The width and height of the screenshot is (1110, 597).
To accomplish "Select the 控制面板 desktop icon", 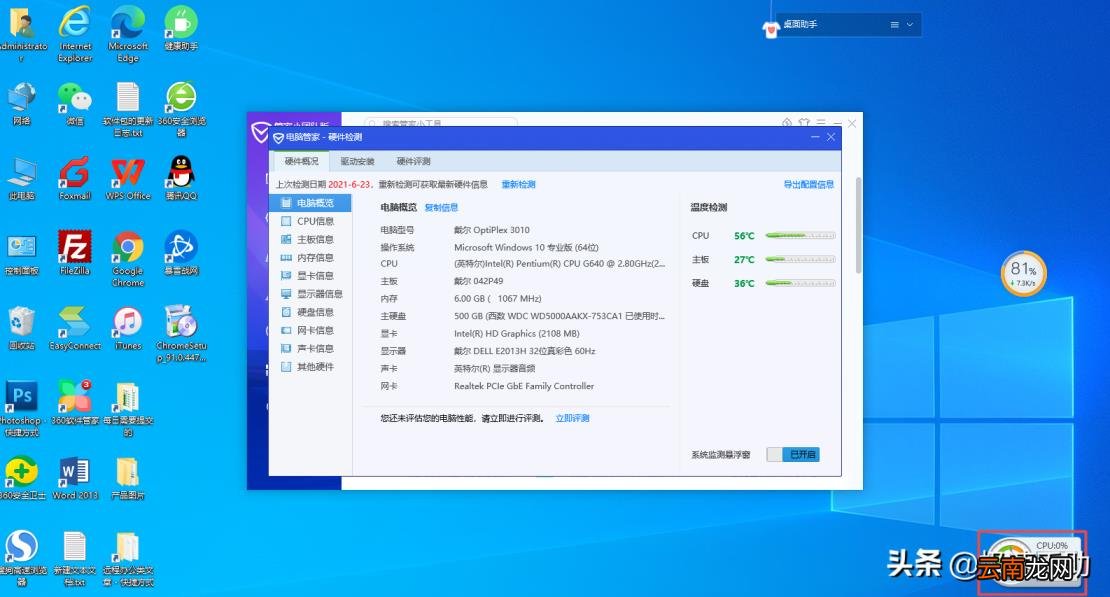I will click(22, 253).
